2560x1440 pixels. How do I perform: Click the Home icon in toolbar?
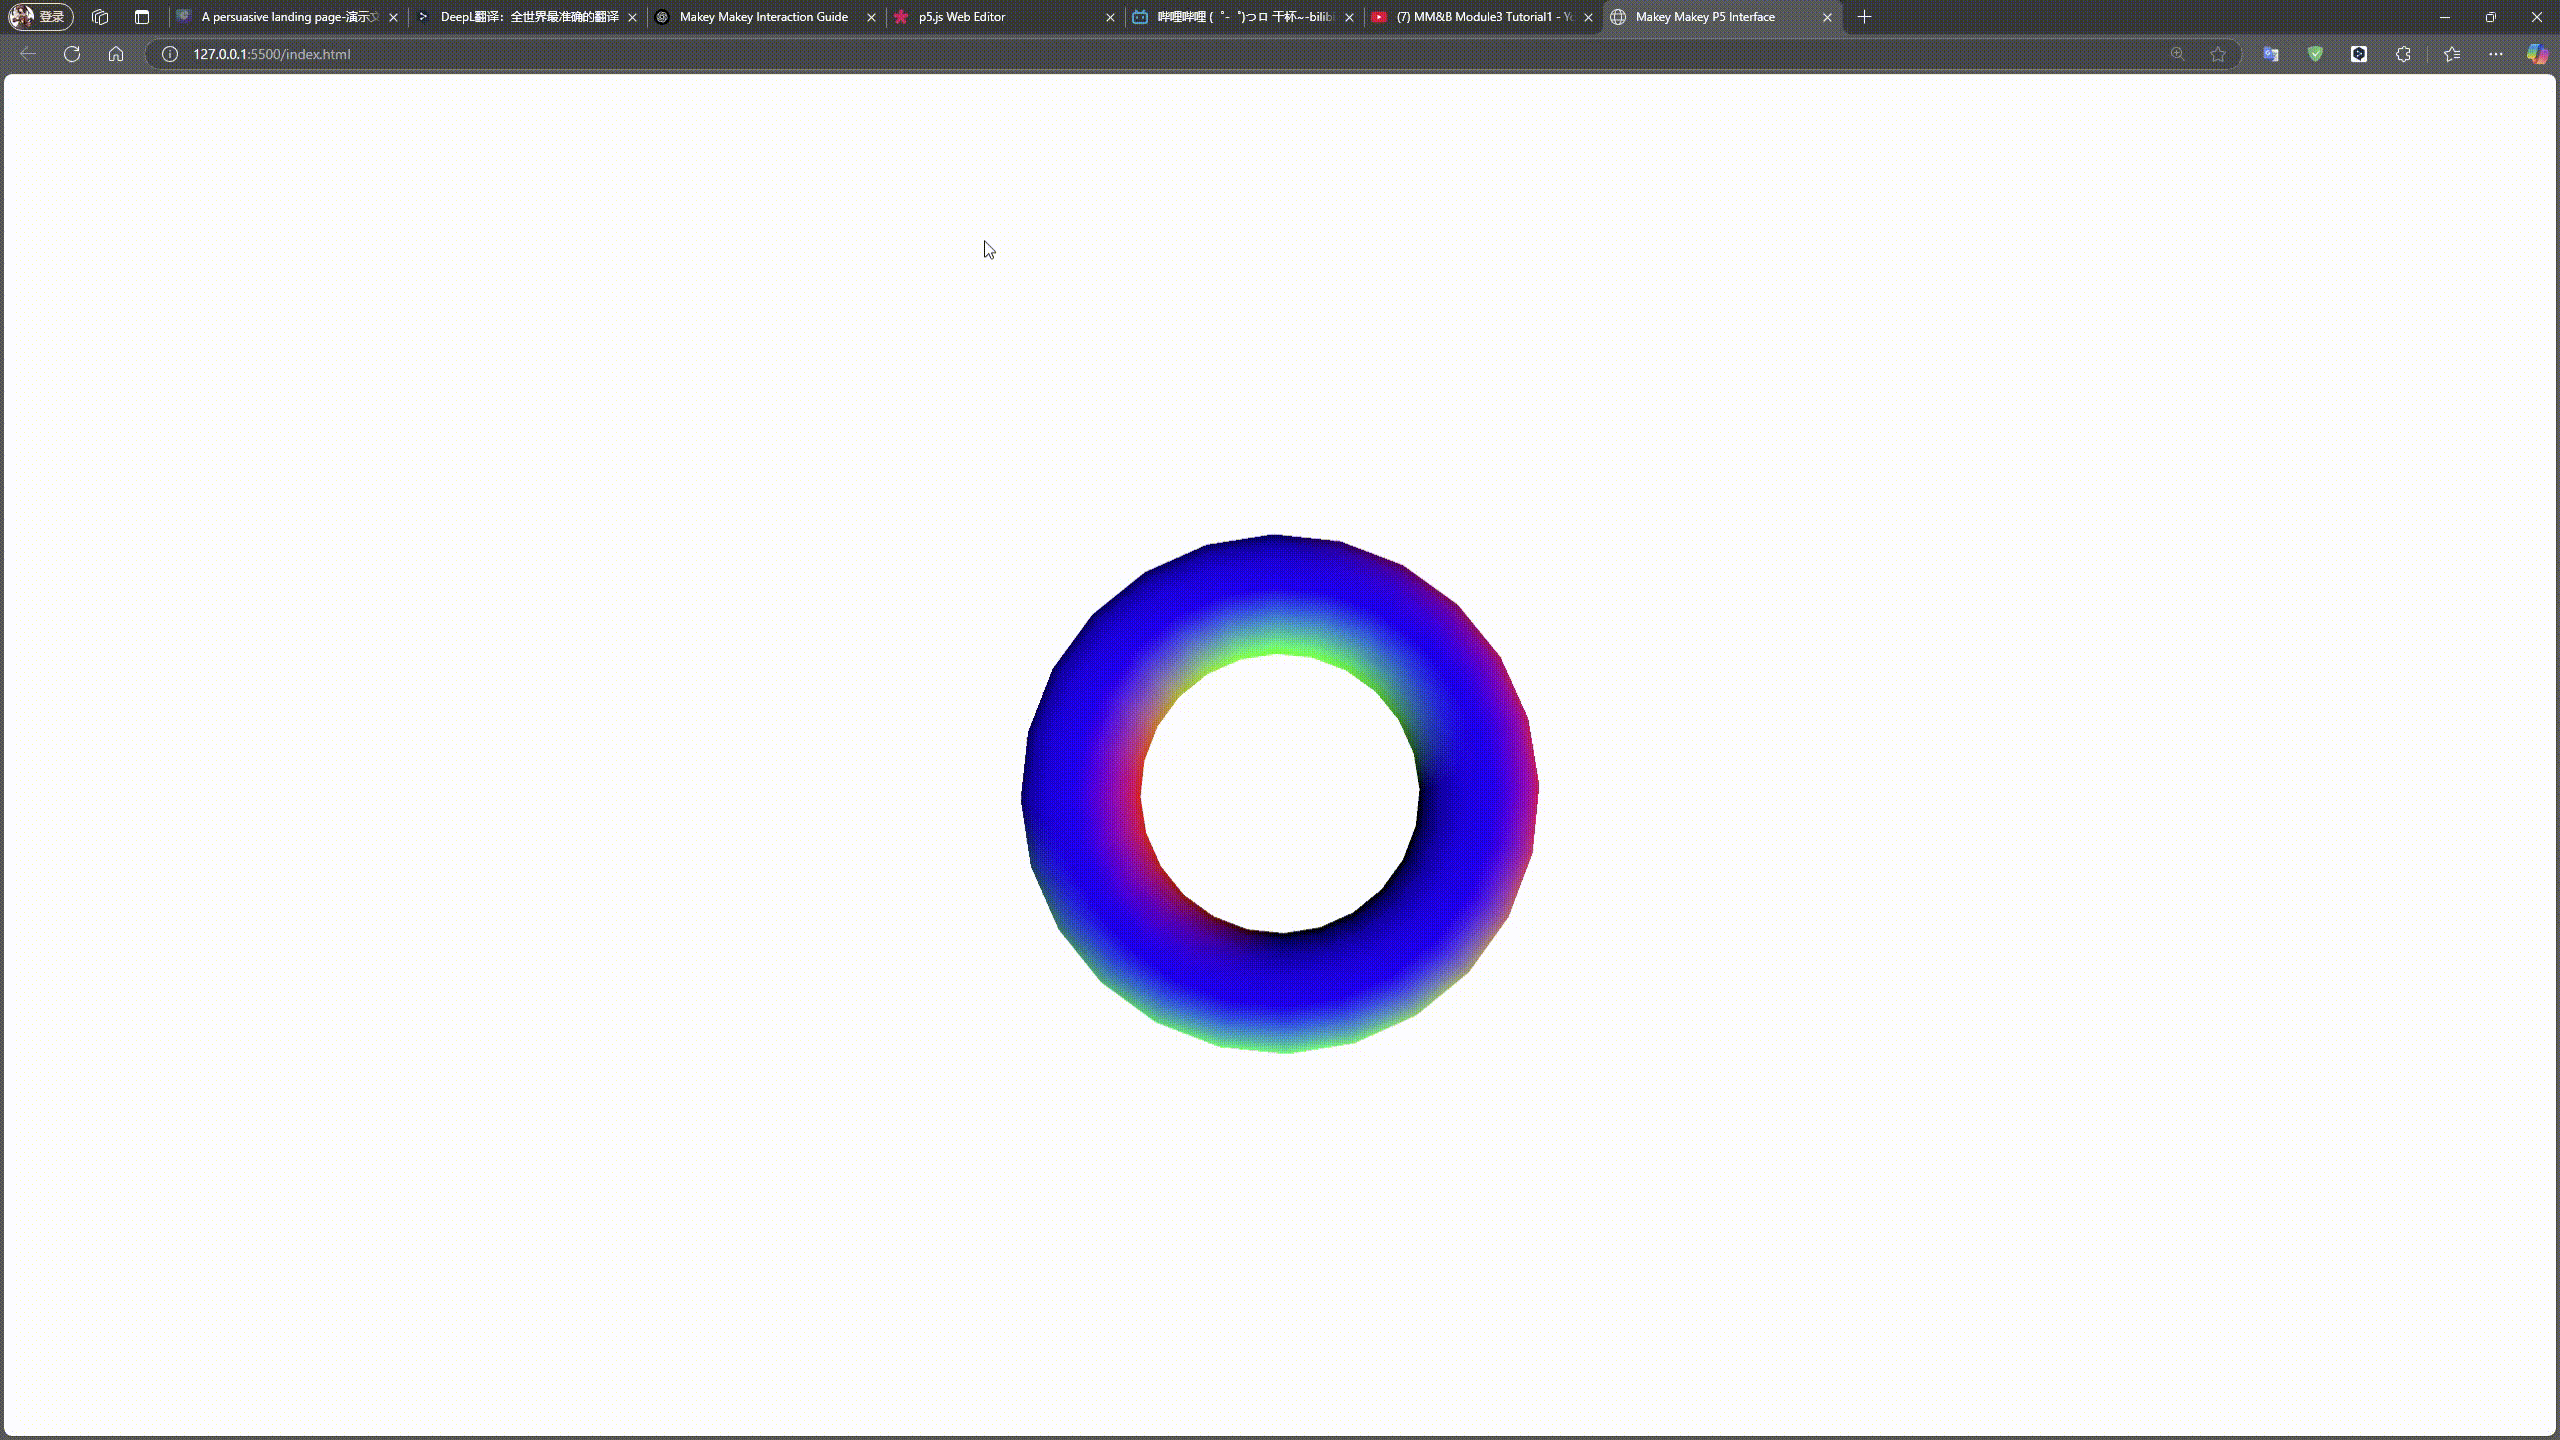tap(116, 54)
